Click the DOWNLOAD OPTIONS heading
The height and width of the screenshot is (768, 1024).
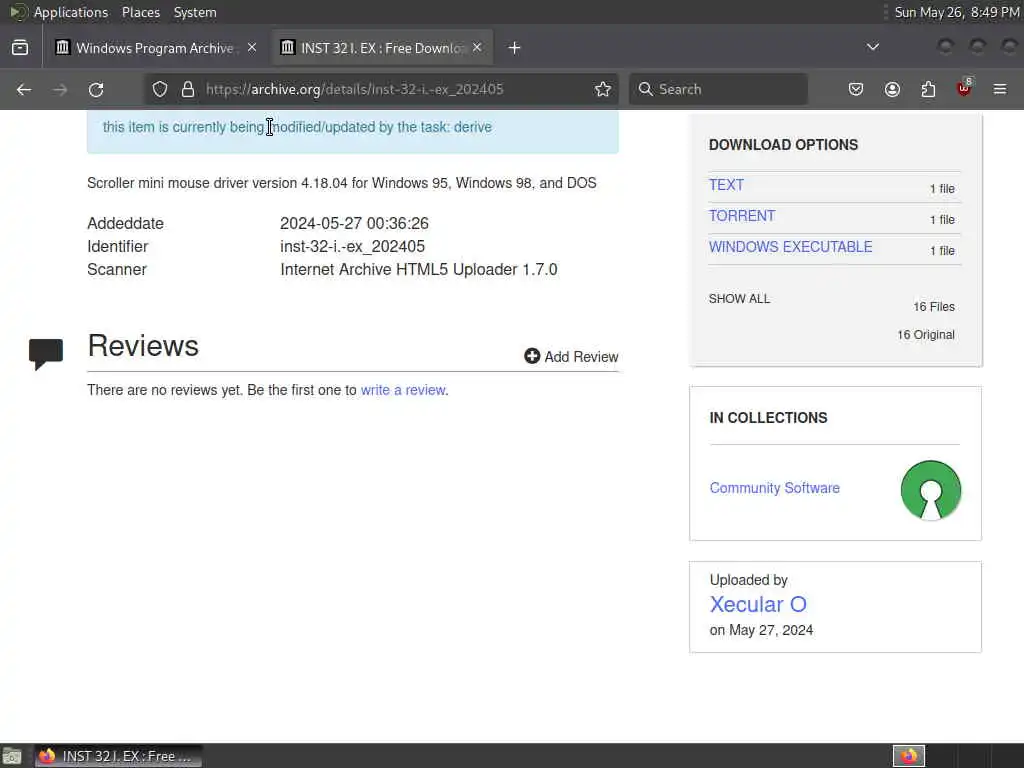tap(783, 145)
